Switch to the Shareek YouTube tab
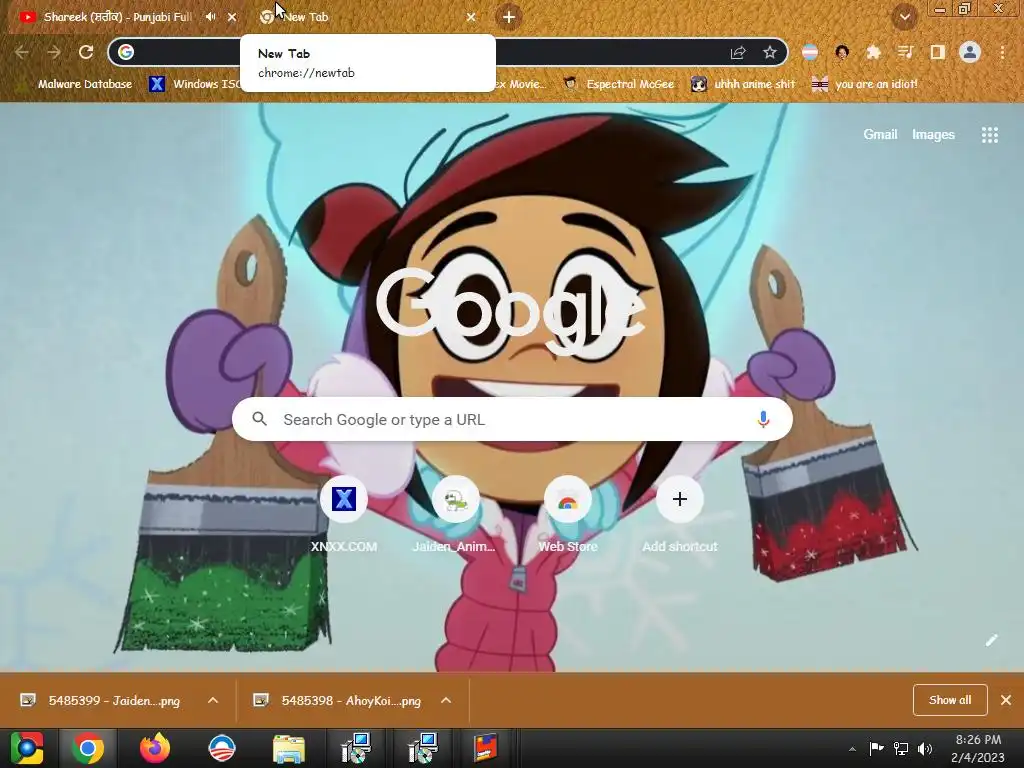Screen dimensions: 1024x768 (118, 17)
